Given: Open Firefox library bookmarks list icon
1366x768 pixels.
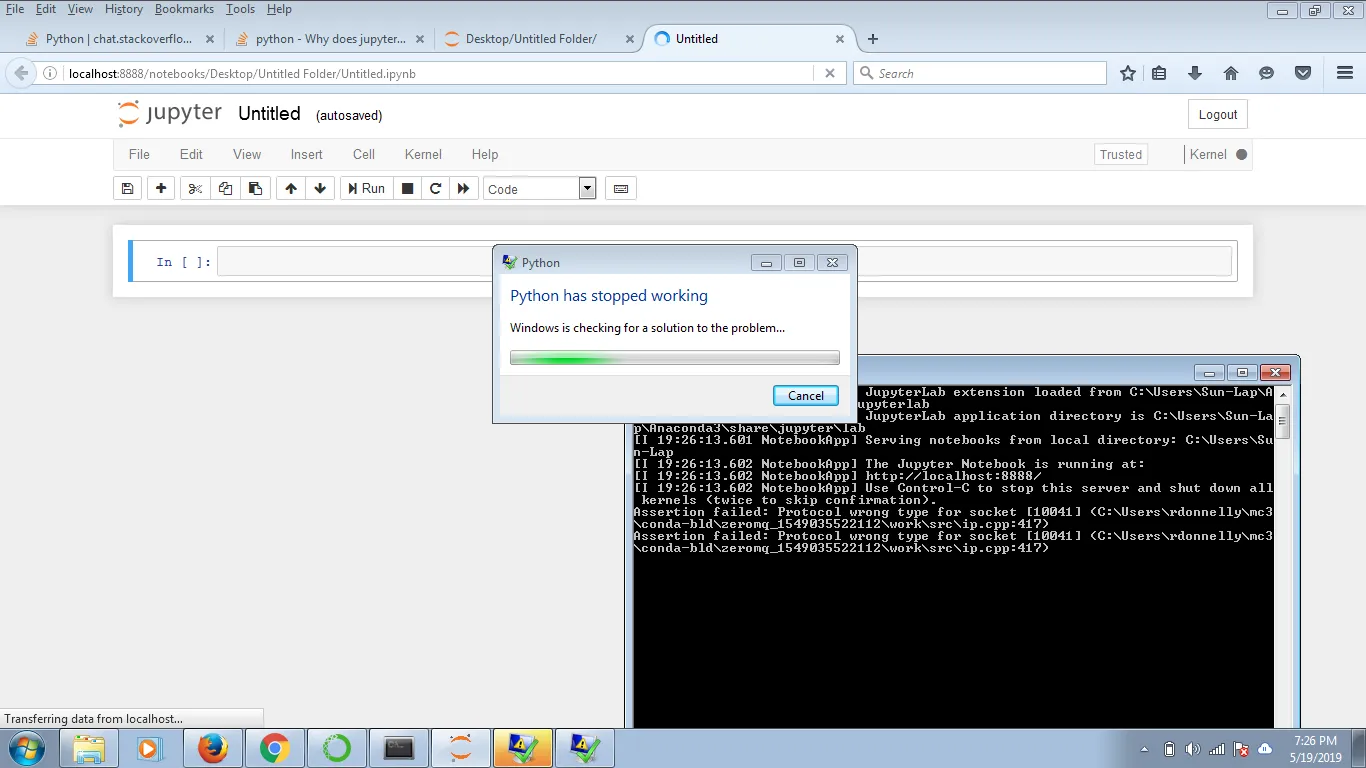Looking at the screenshot, I should pyautogui.click(x=1159, y=73).
